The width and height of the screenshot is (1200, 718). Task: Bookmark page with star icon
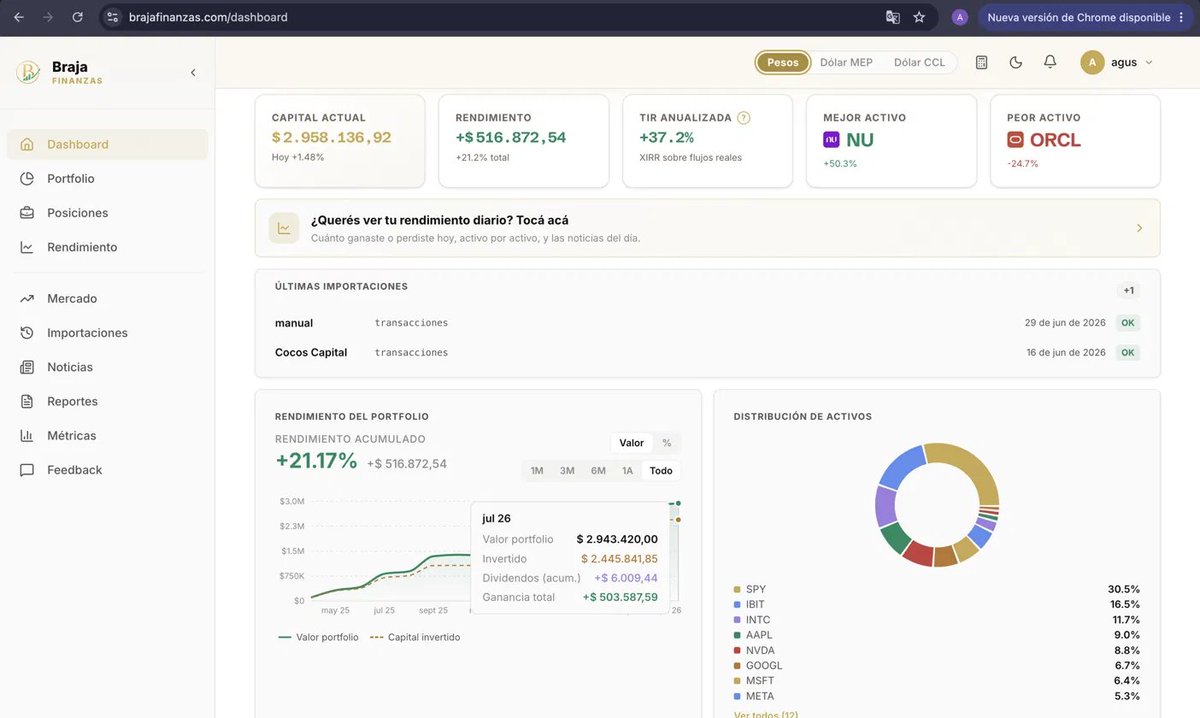pos(919,17)
